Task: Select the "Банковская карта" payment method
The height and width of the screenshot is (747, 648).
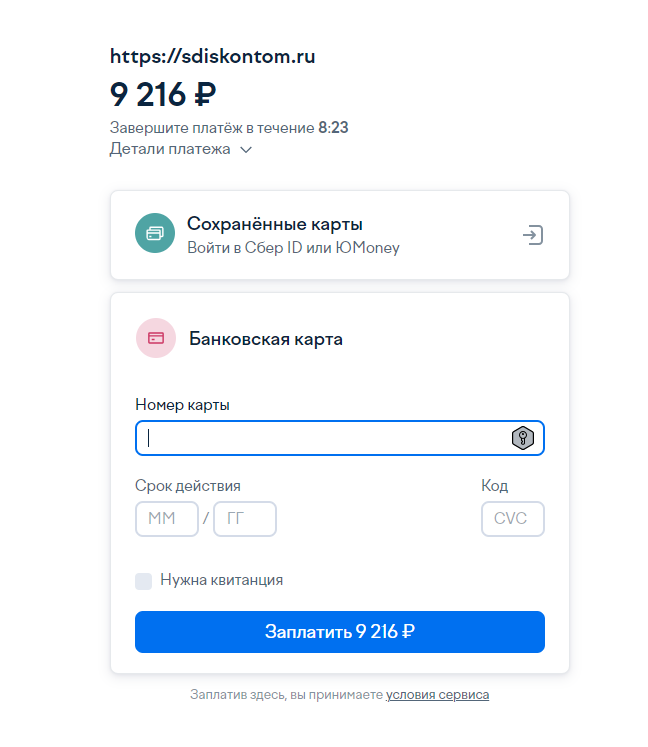Action: 266,339
